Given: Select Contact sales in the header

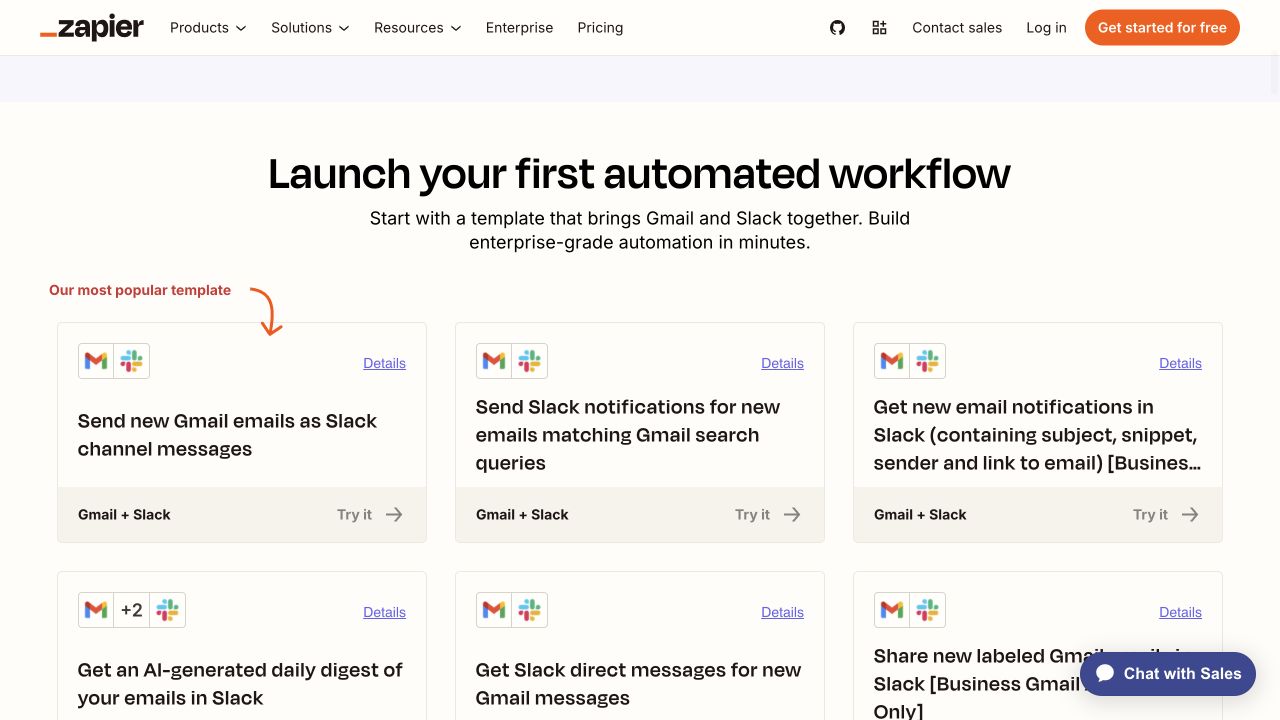Looking at the screenshot, I should click(x=957, y=28).
